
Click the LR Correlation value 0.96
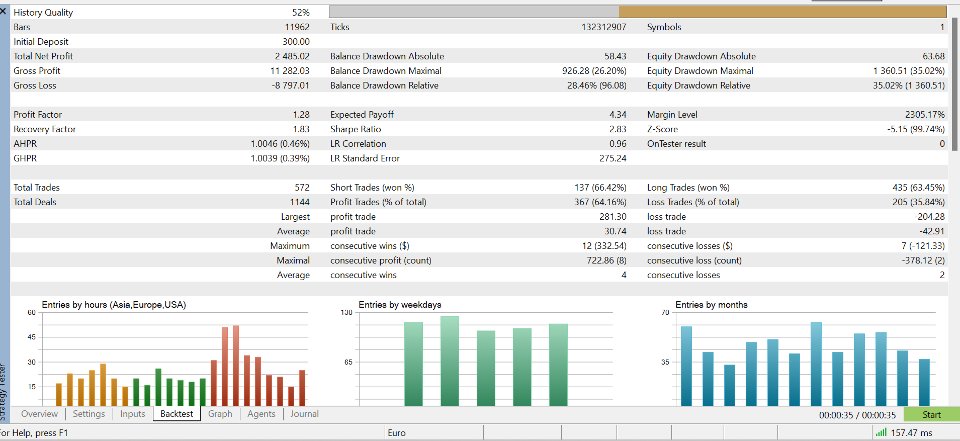618,144
